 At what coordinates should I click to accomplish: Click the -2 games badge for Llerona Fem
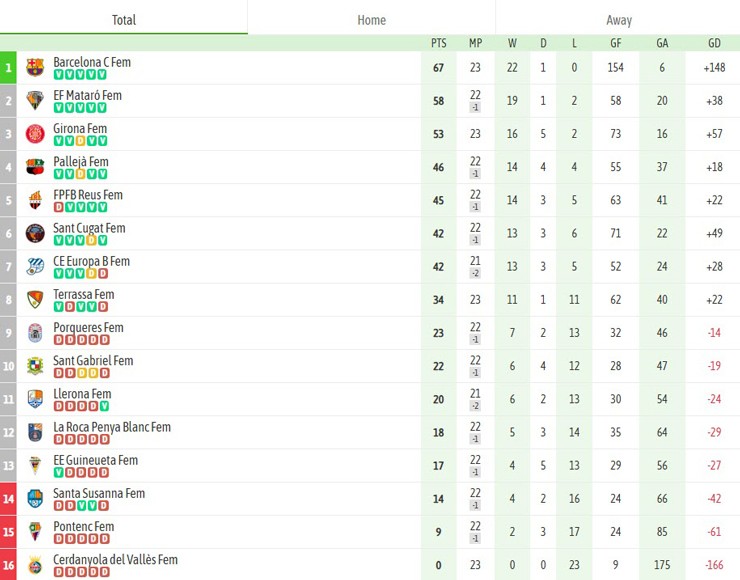coord(475,405)
